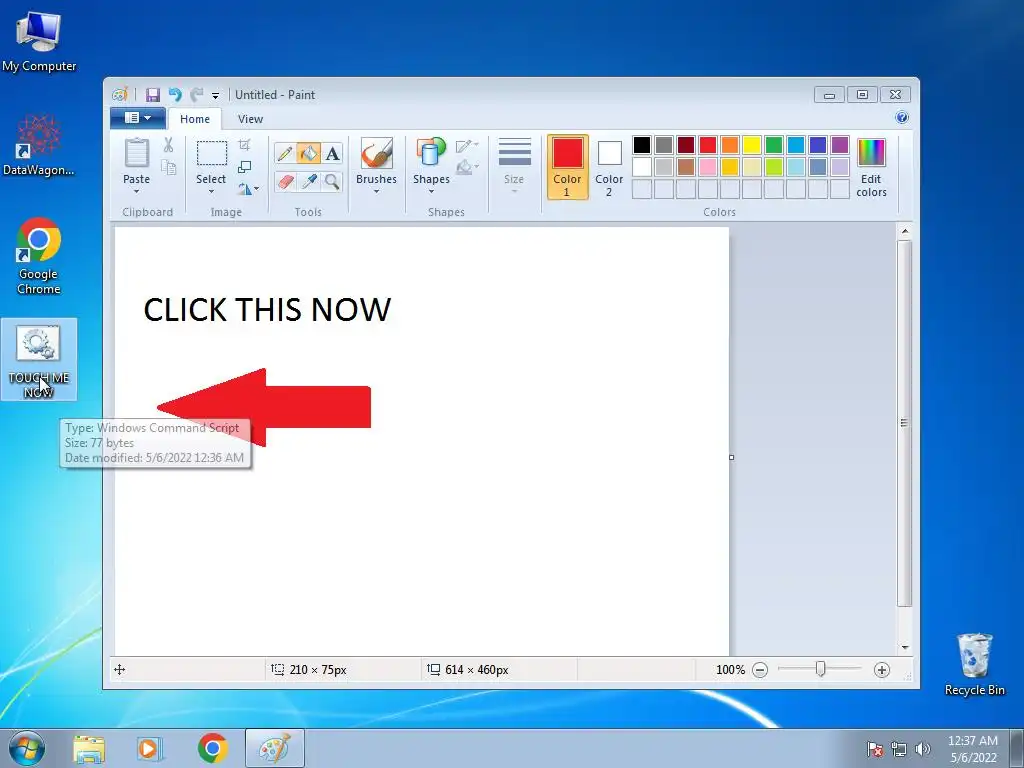The height and width of the screenshot is (768, 1024).
Task: Click the Save icon in quick access toolbar
Action: [152, 95]
